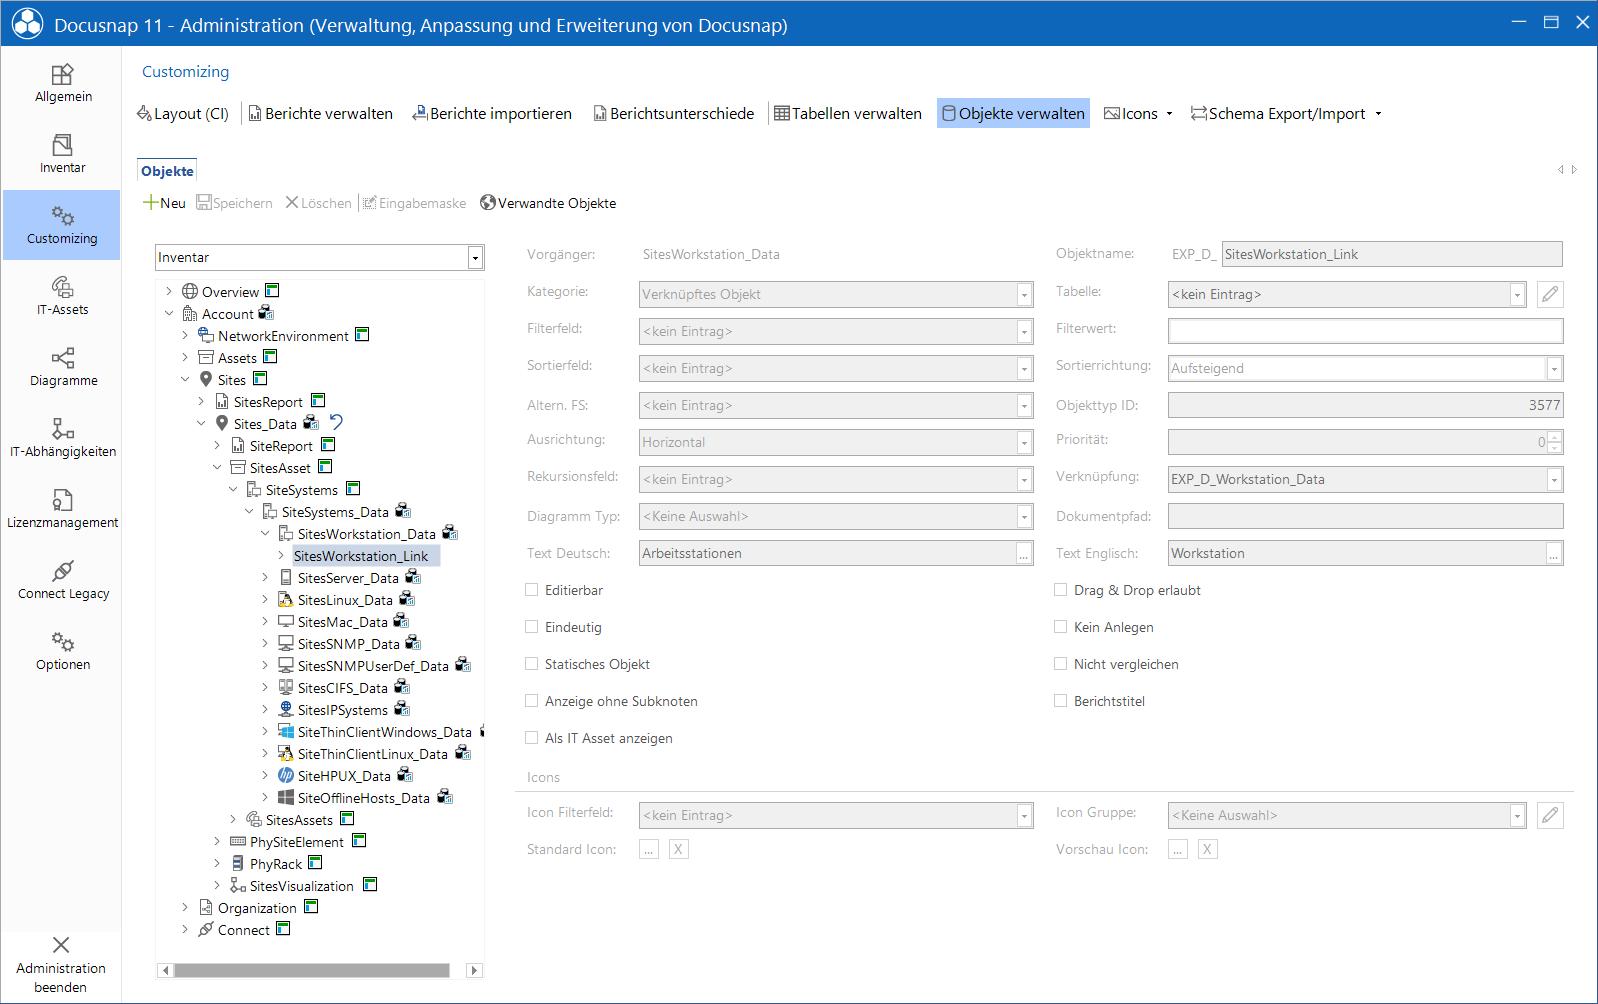Image resolution: width=1598 pixels, height=1004 pixels.
Task: Open the Diagramme sidebar icon
Action: coord(62,359)
